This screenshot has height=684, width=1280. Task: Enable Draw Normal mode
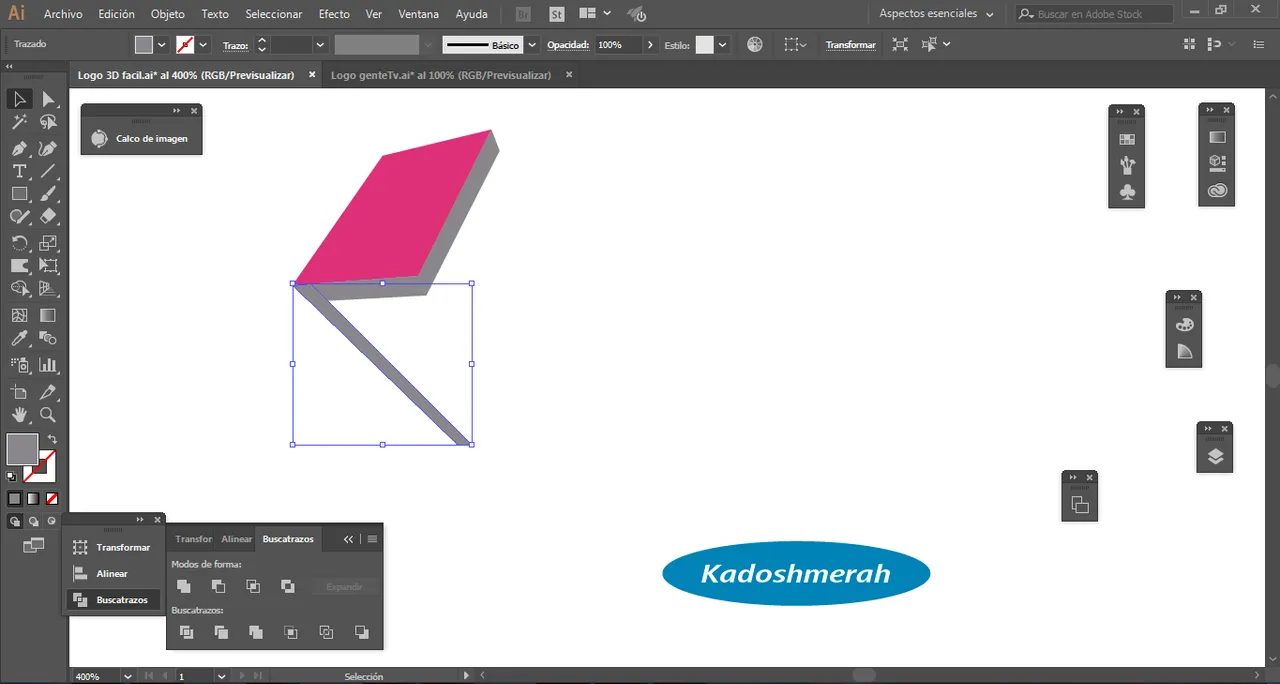15,521
